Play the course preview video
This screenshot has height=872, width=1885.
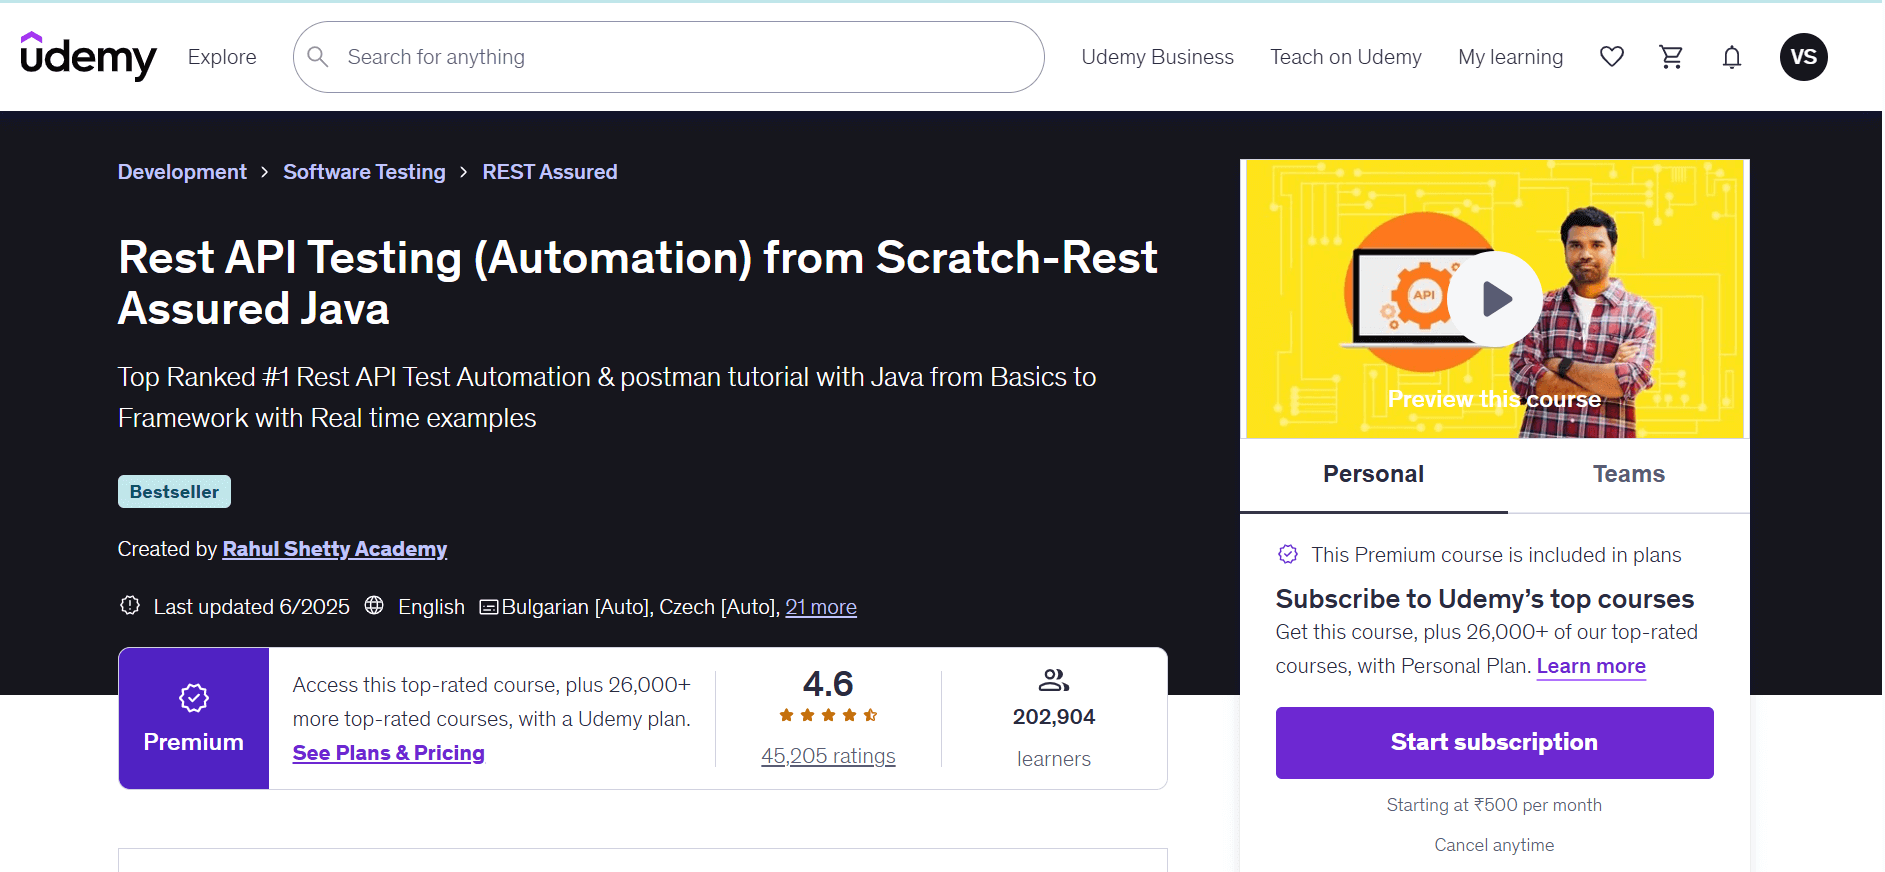(1495, 299)
